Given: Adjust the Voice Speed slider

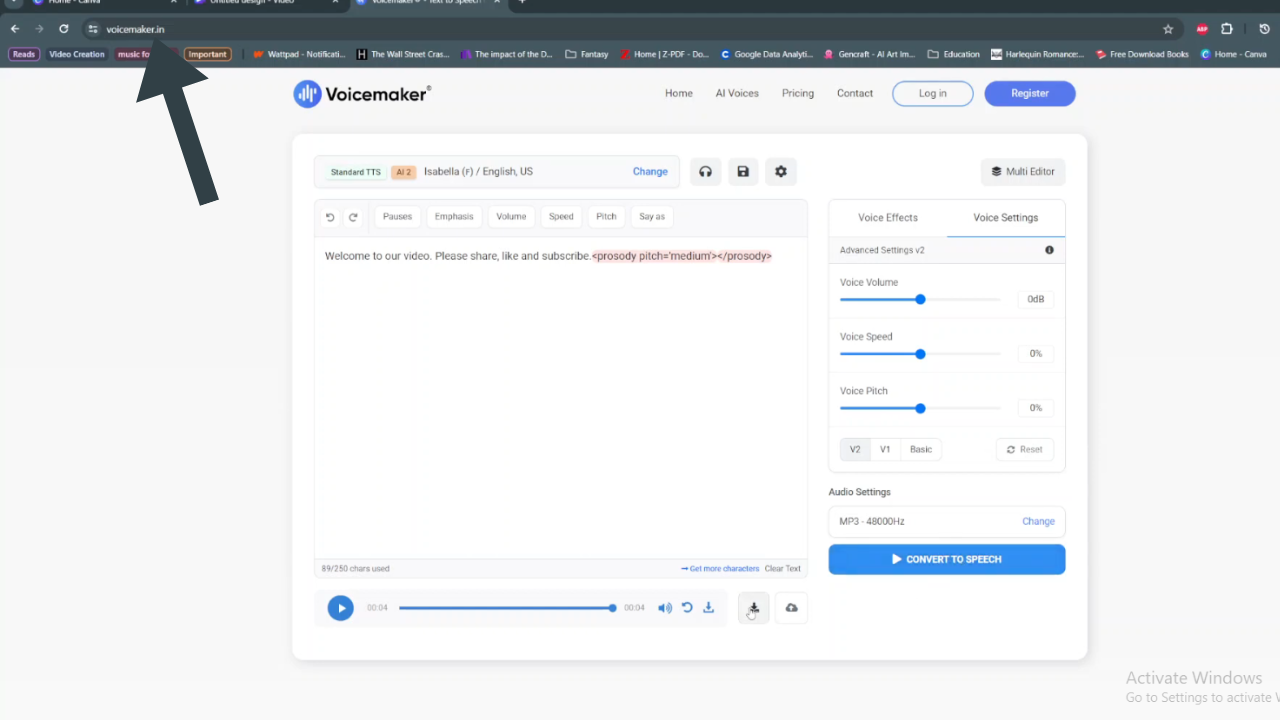Looking at the screenshot, I should tap(920, 354).
